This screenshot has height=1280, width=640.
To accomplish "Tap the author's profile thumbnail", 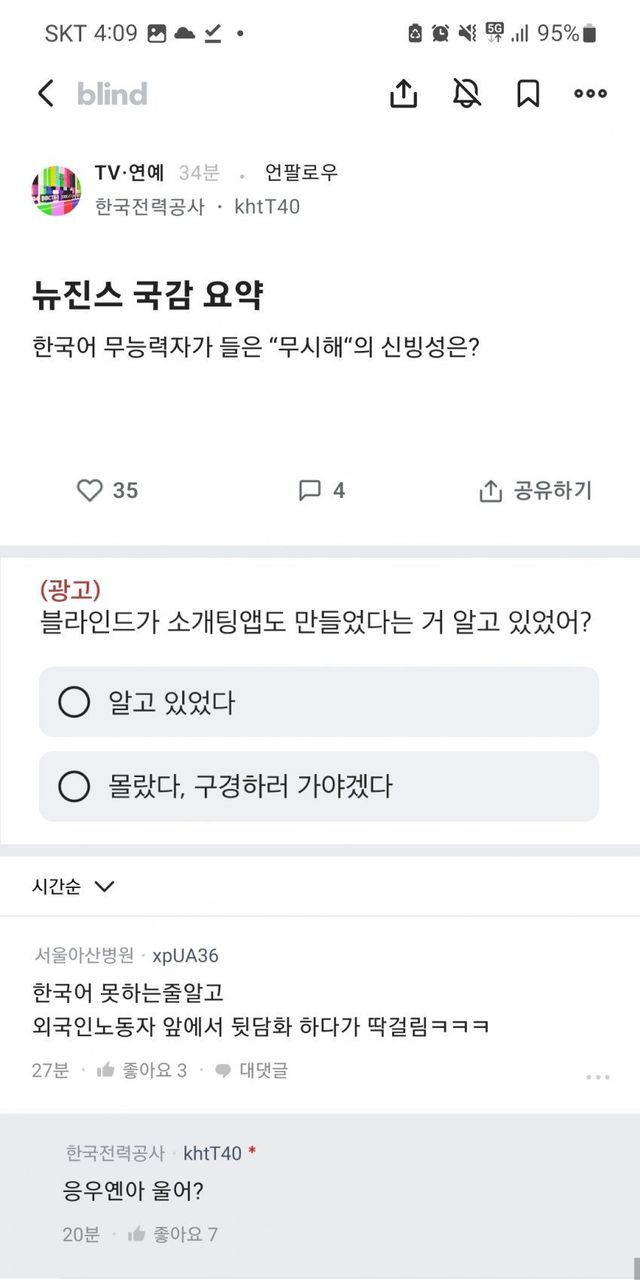I will pos(57,190).
